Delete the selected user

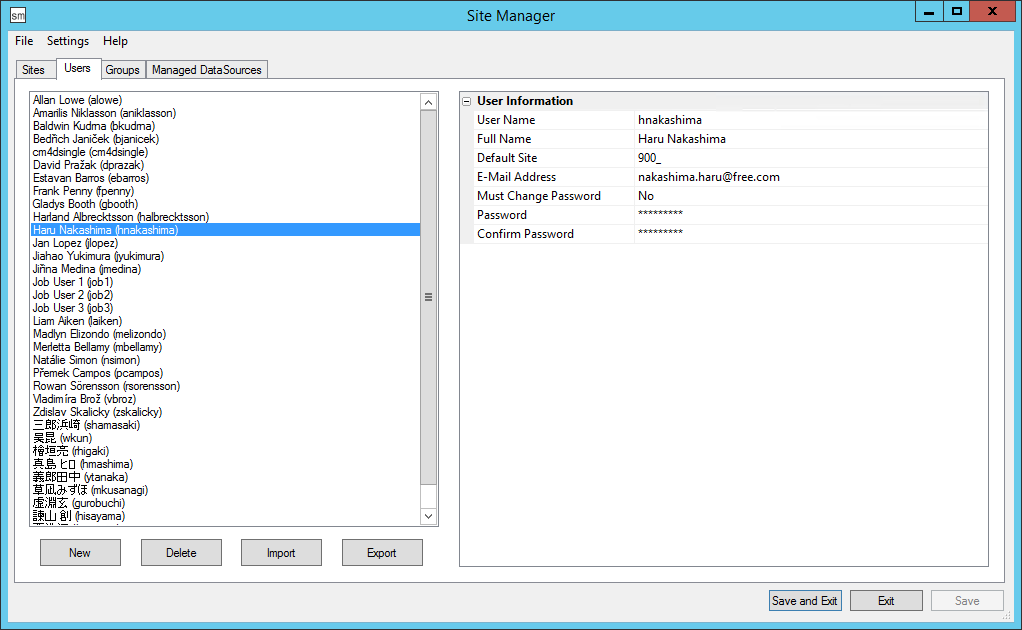click(x=181, y=553)
